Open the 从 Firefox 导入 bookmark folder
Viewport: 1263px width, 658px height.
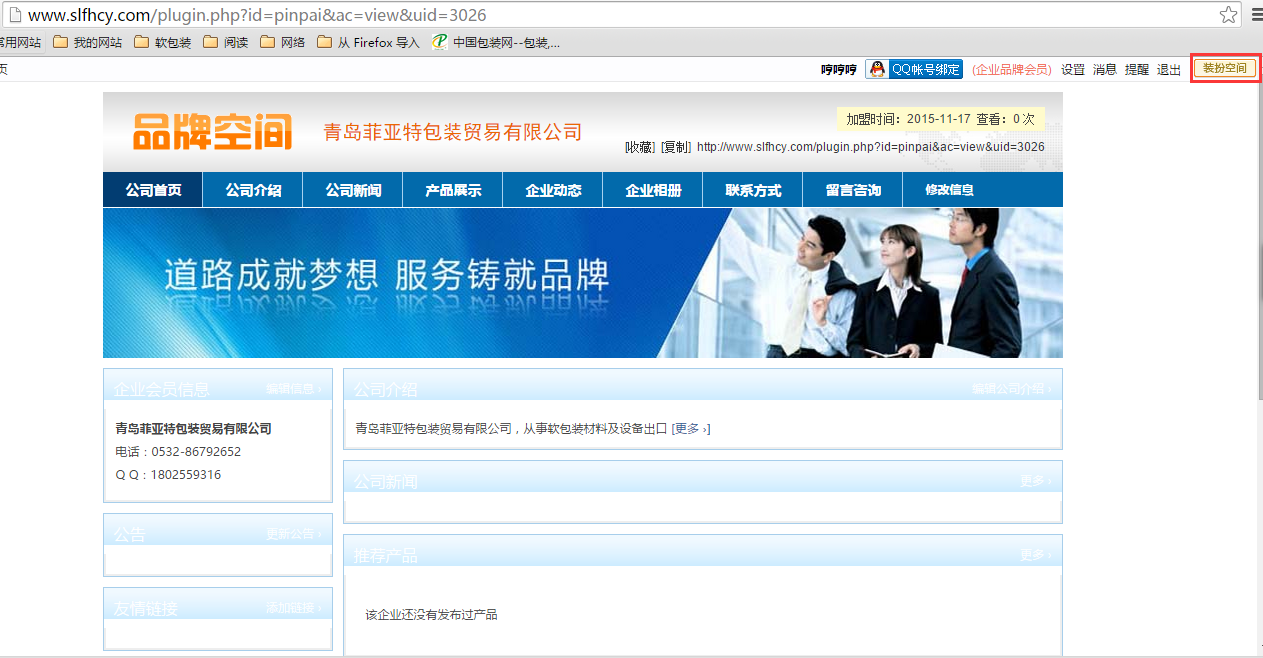tap(368, 42)
